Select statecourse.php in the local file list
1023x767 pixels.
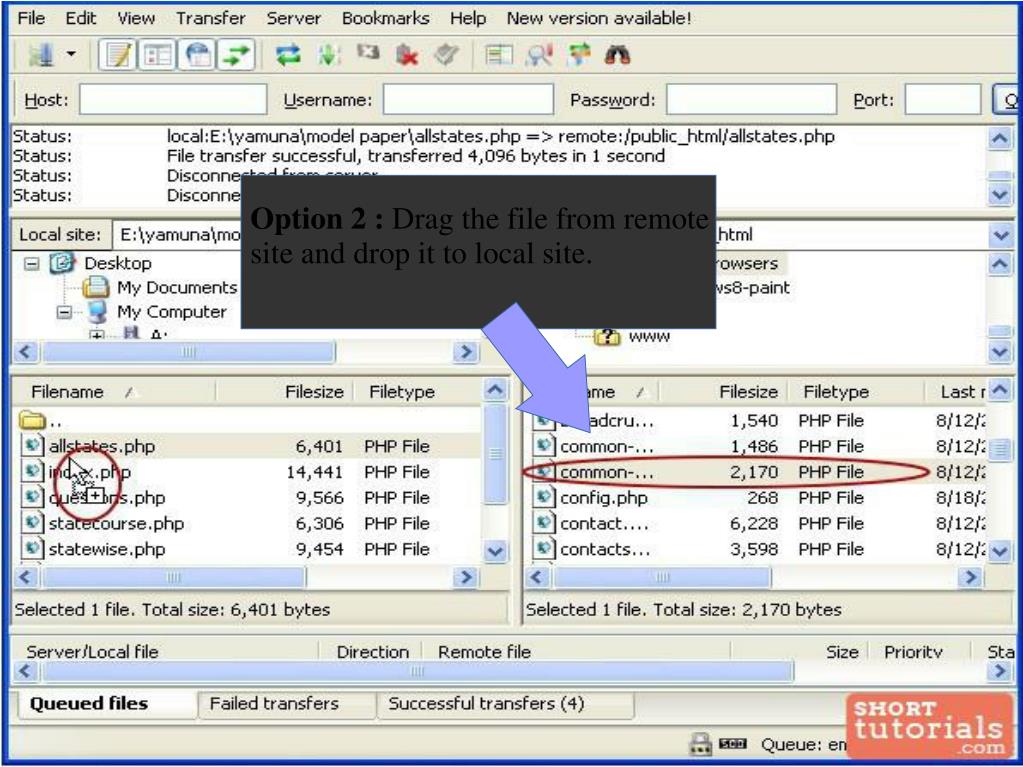point(116,524)
